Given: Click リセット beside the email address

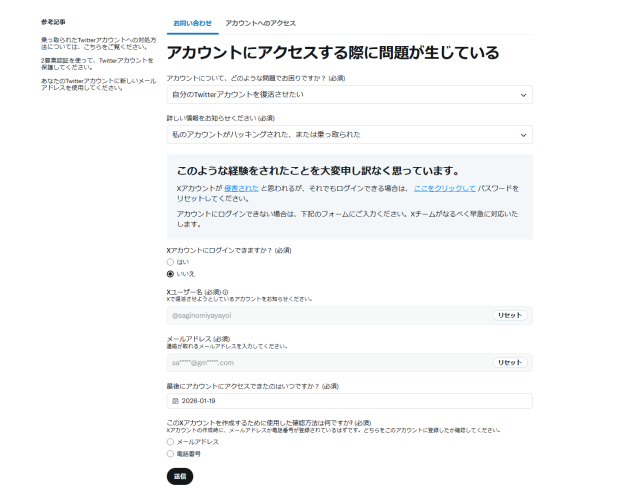Looking at the screenshot, I should coord(510,362).
